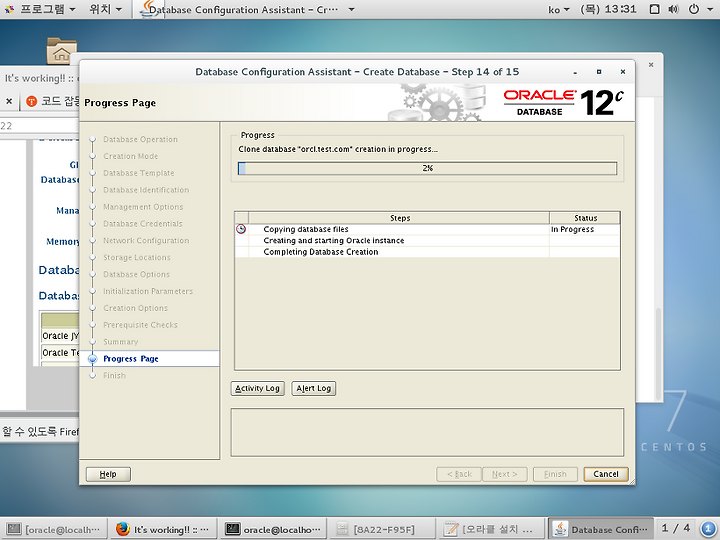Click the in-progress clock icon for Copying database files

click(x=241, y=229)
